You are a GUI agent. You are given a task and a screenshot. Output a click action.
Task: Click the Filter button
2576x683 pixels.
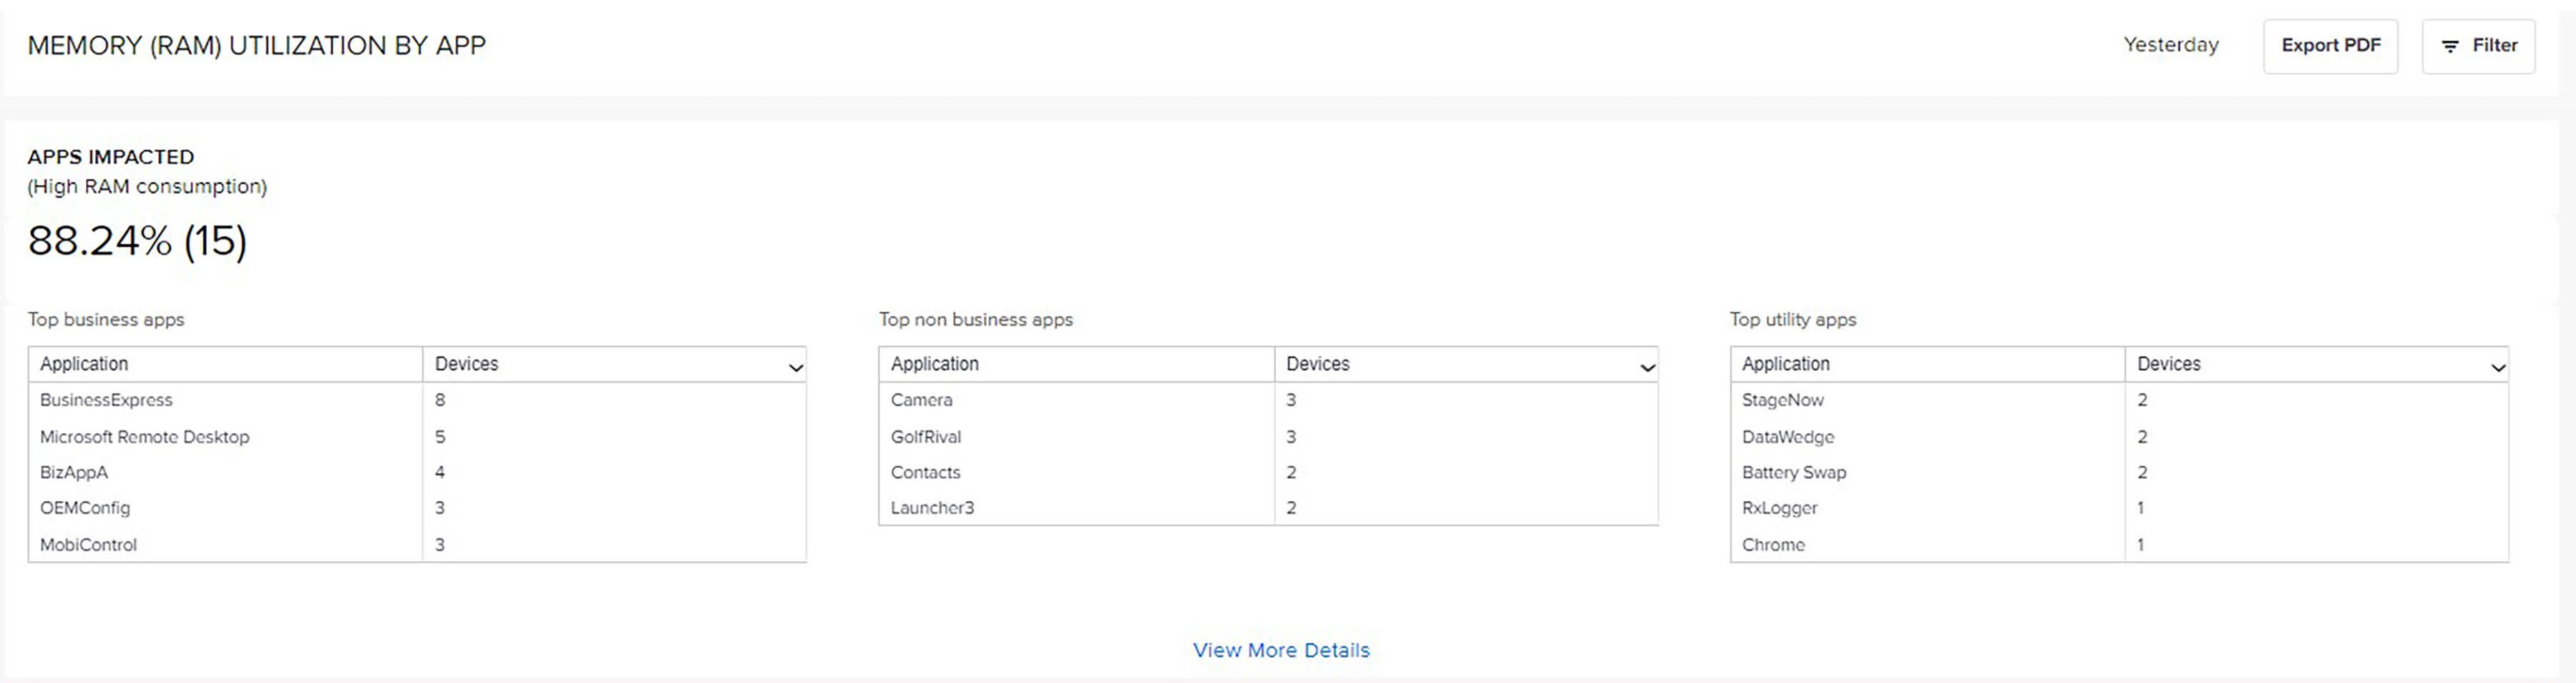(x=2478, y=46)
